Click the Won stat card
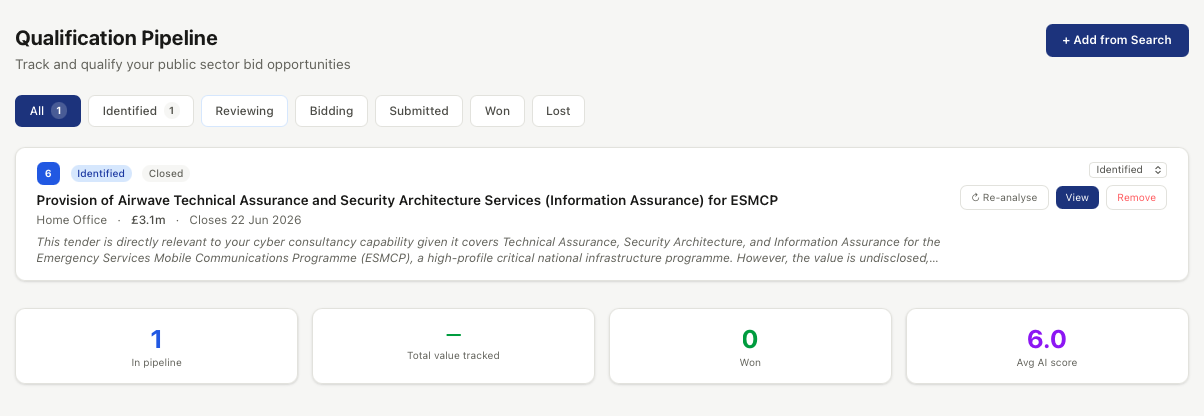The image size is (1204, 416). point(750,346)
